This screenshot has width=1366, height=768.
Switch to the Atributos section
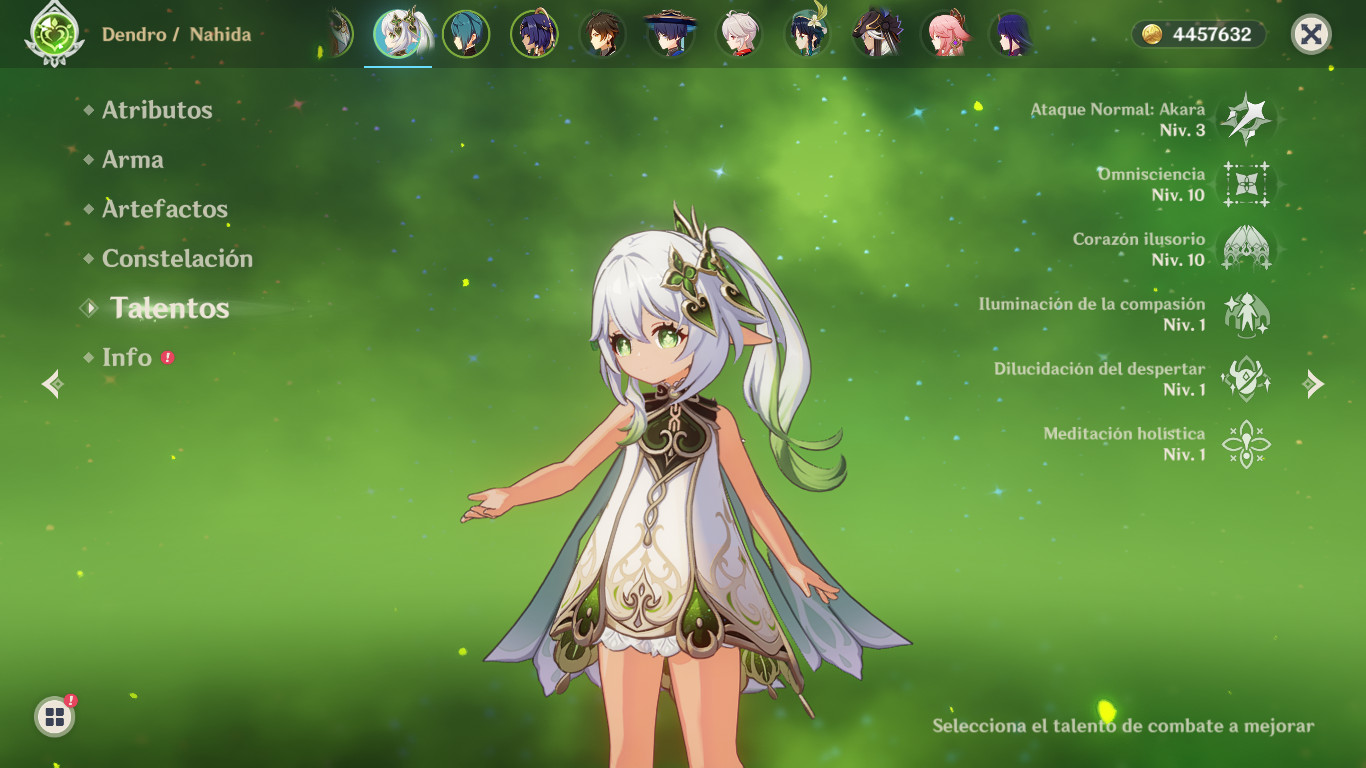(155, 111)
